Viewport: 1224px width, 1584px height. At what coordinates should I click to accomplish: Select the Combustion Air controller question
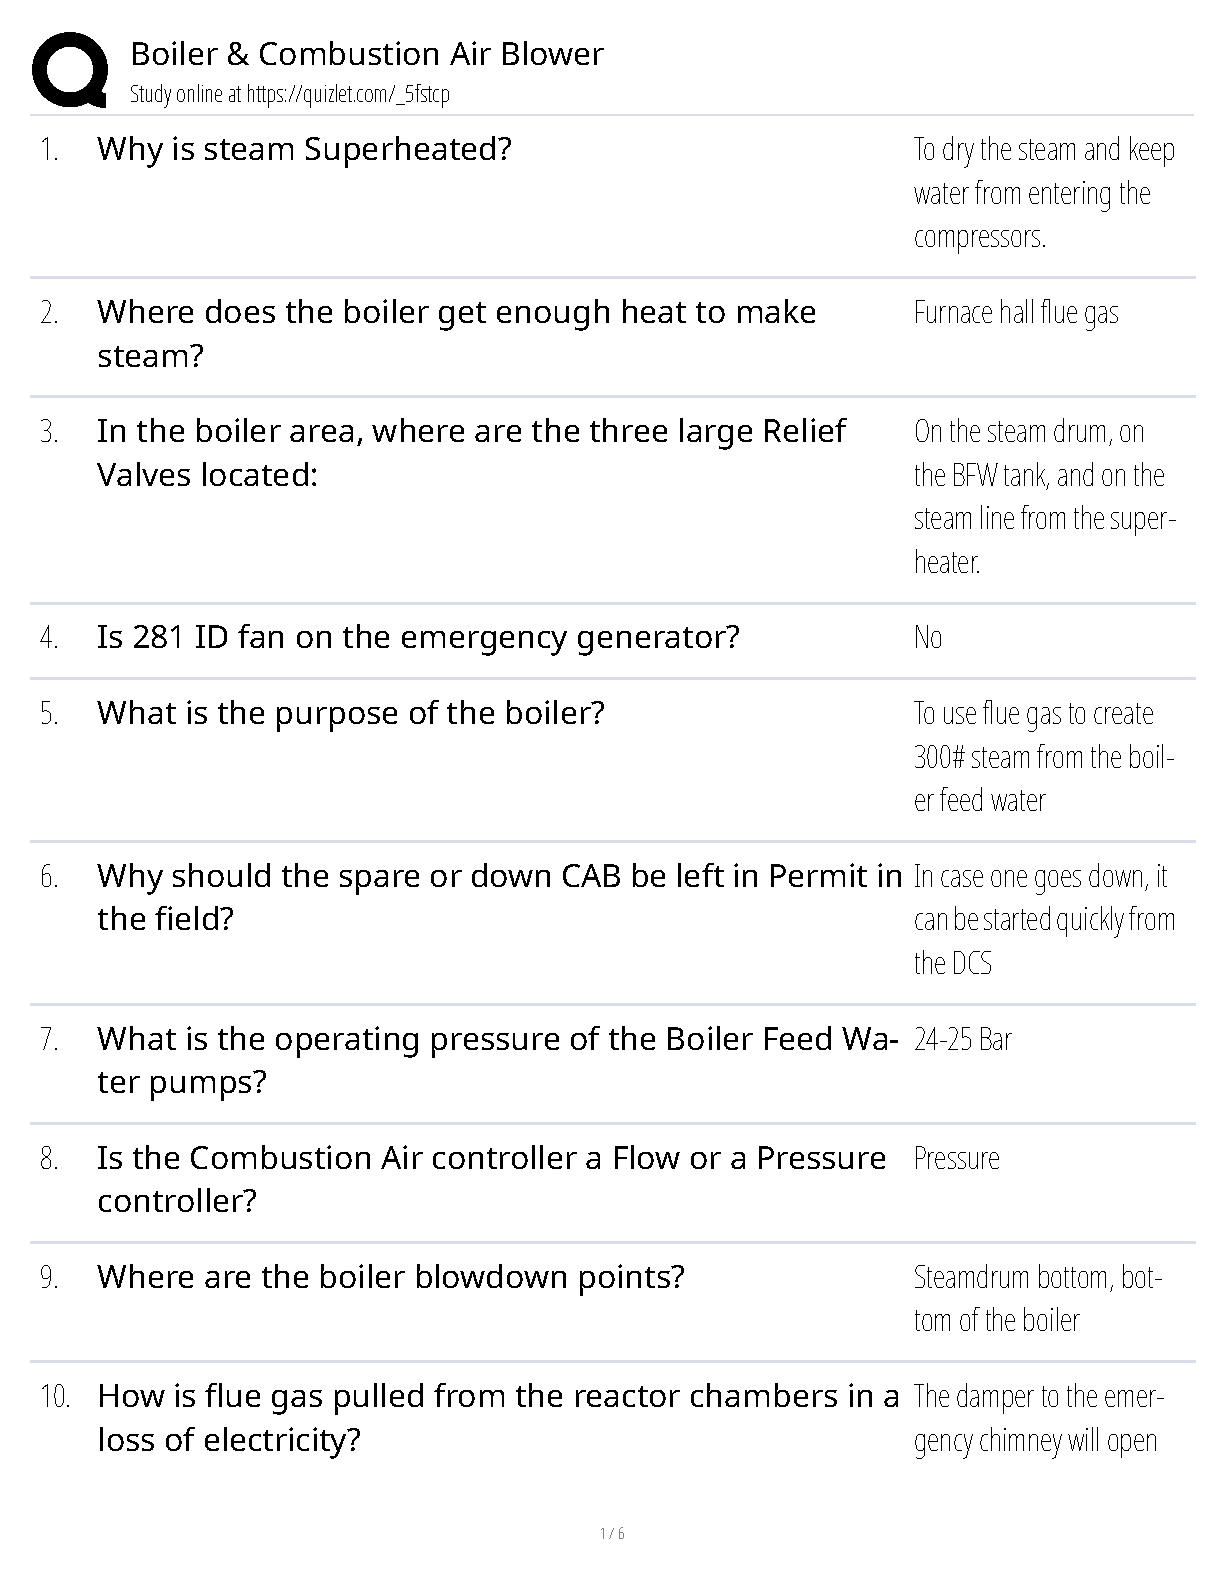tap(491, 1179)
